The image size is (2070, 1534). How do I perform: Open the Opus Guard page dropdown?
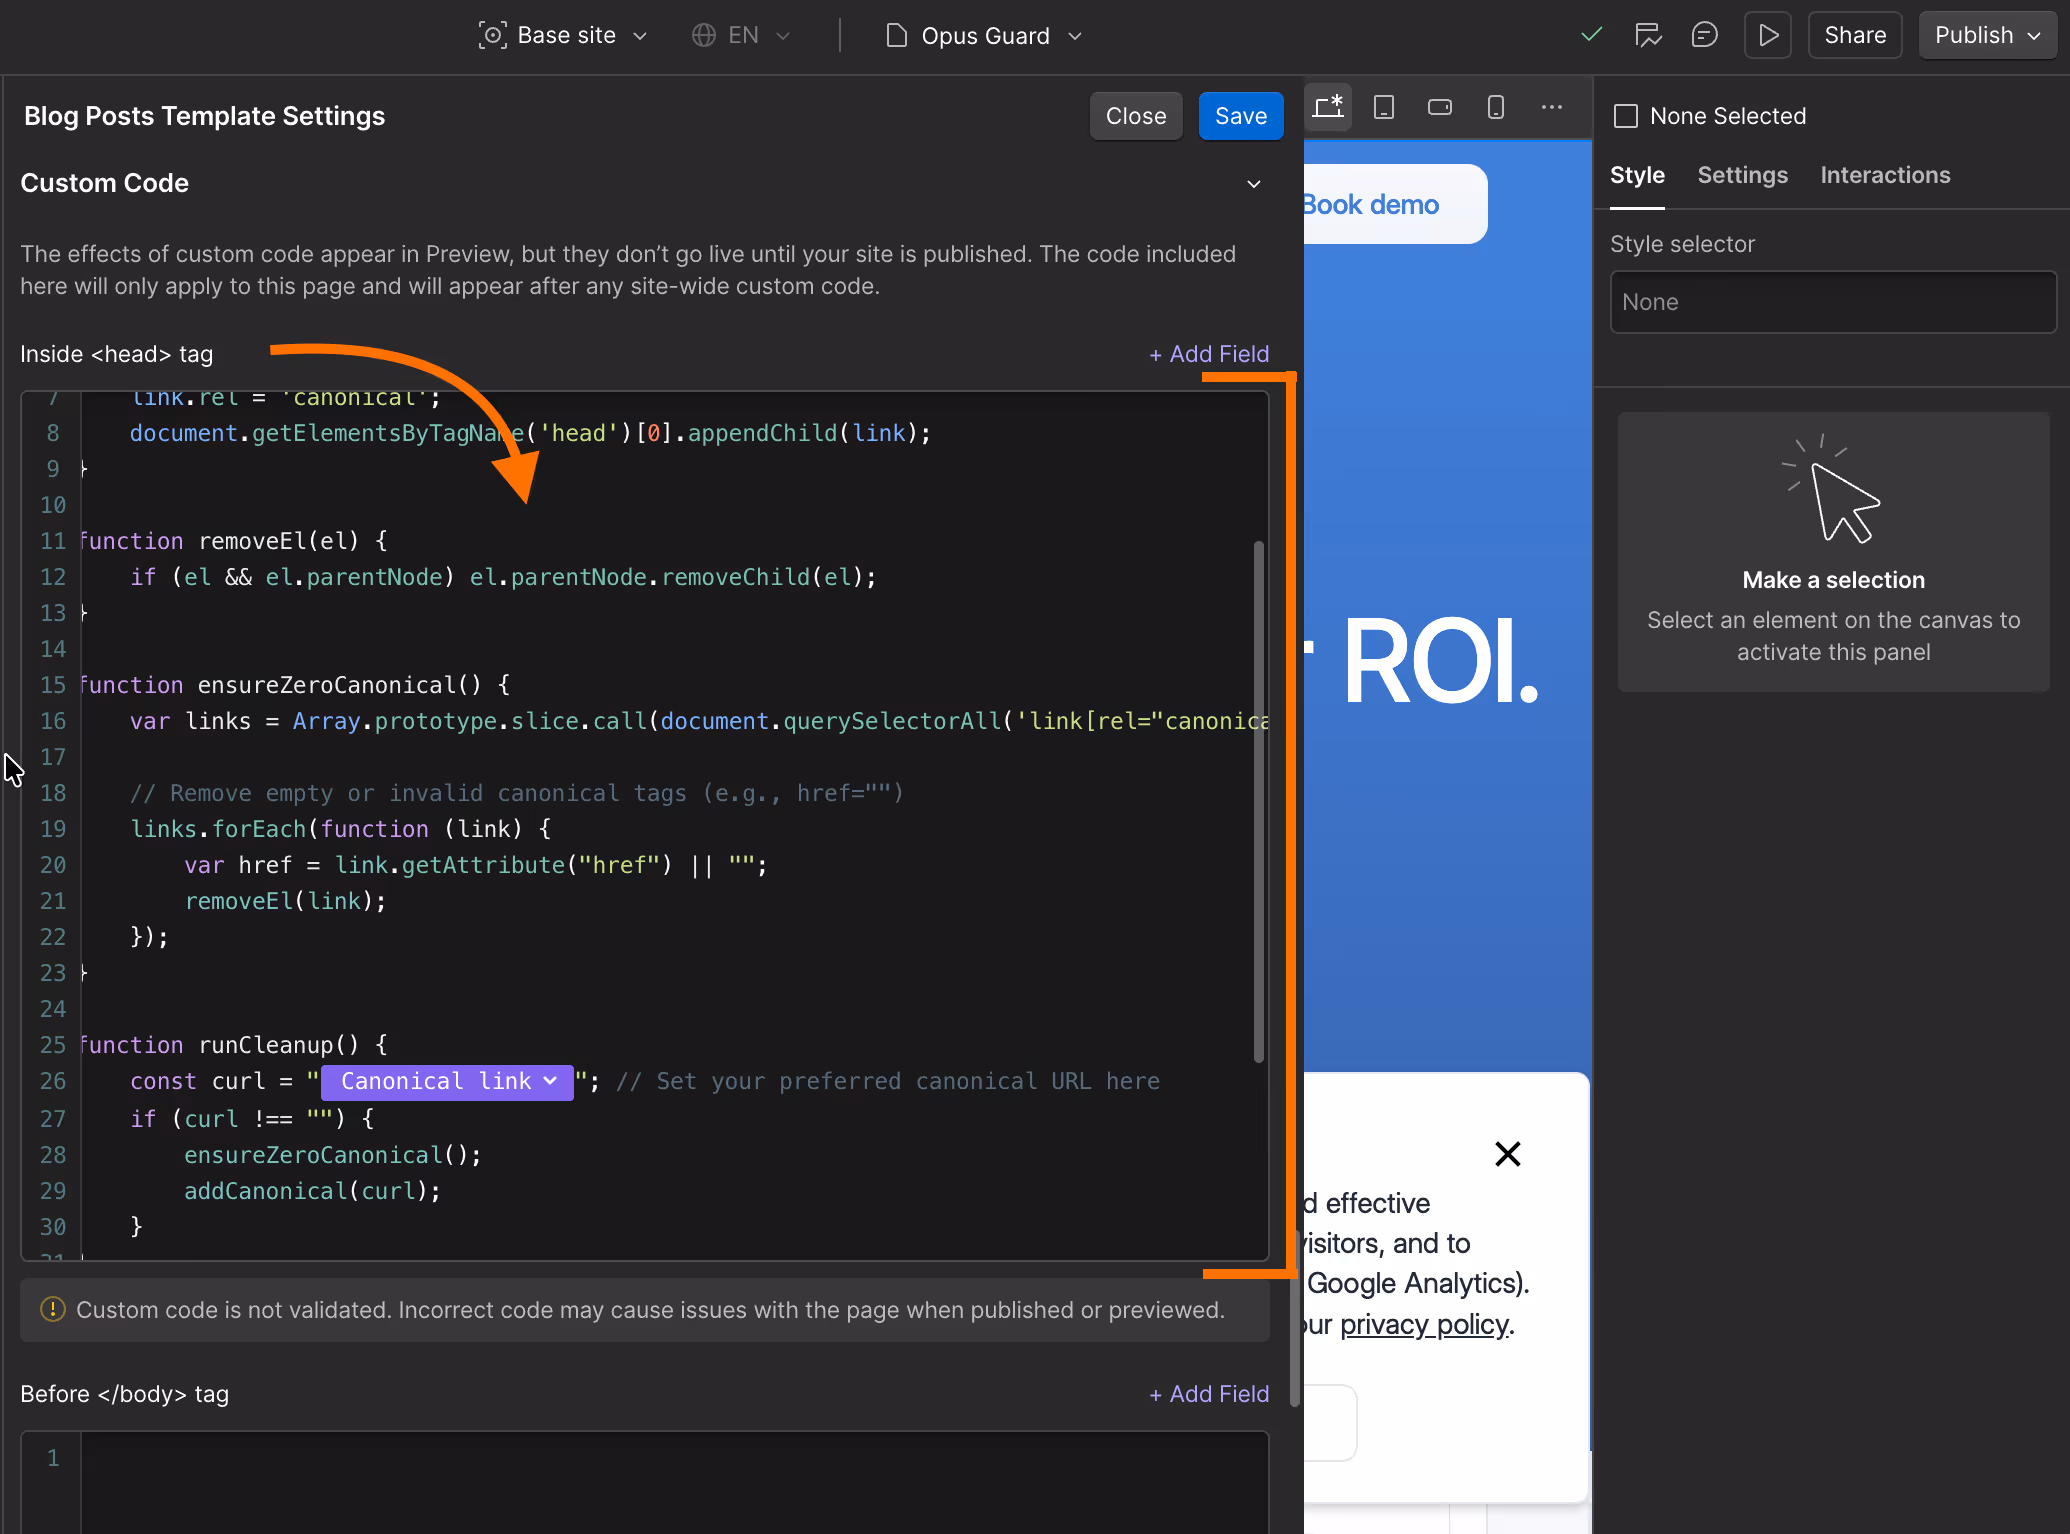coord(984,36)
